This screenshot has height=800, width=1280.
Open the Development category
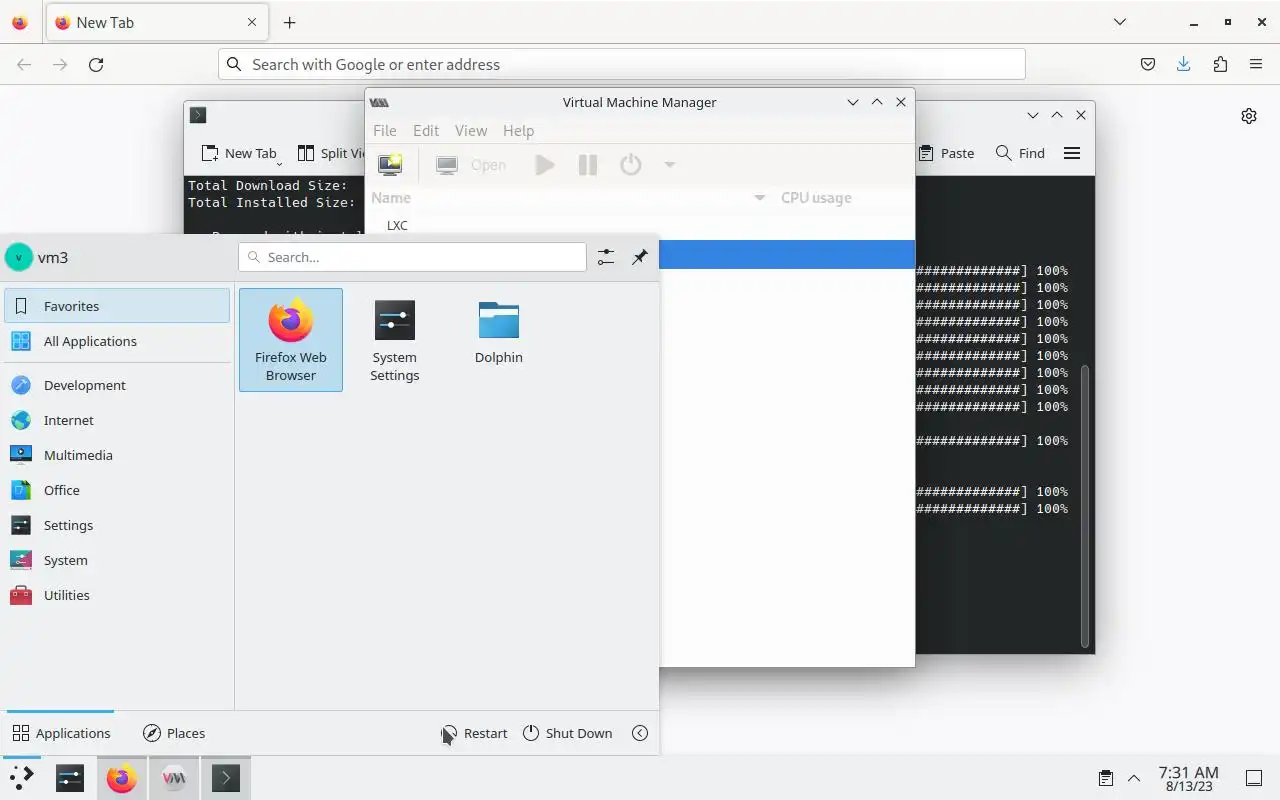pos(117,385)
